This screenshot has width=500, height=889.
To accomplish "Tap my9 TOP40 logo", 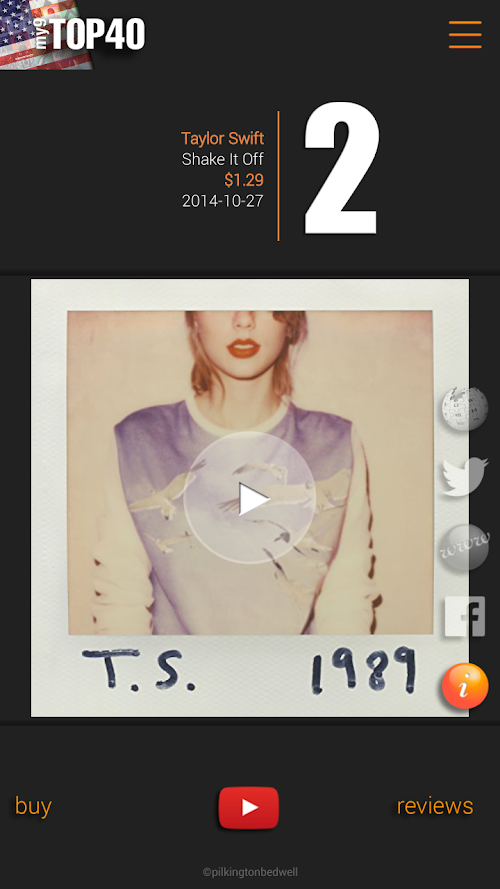I will 74,35.
